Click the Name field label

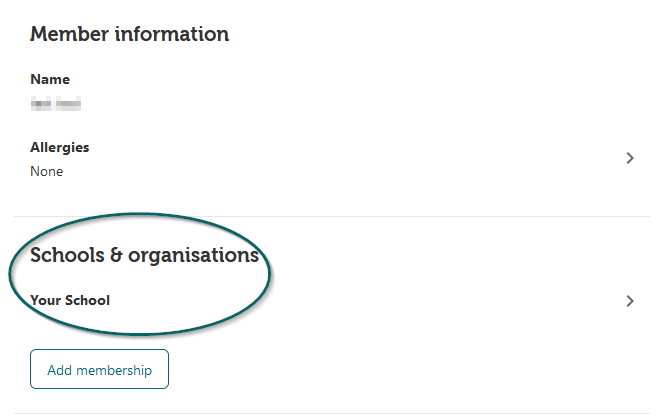(50, 79)
